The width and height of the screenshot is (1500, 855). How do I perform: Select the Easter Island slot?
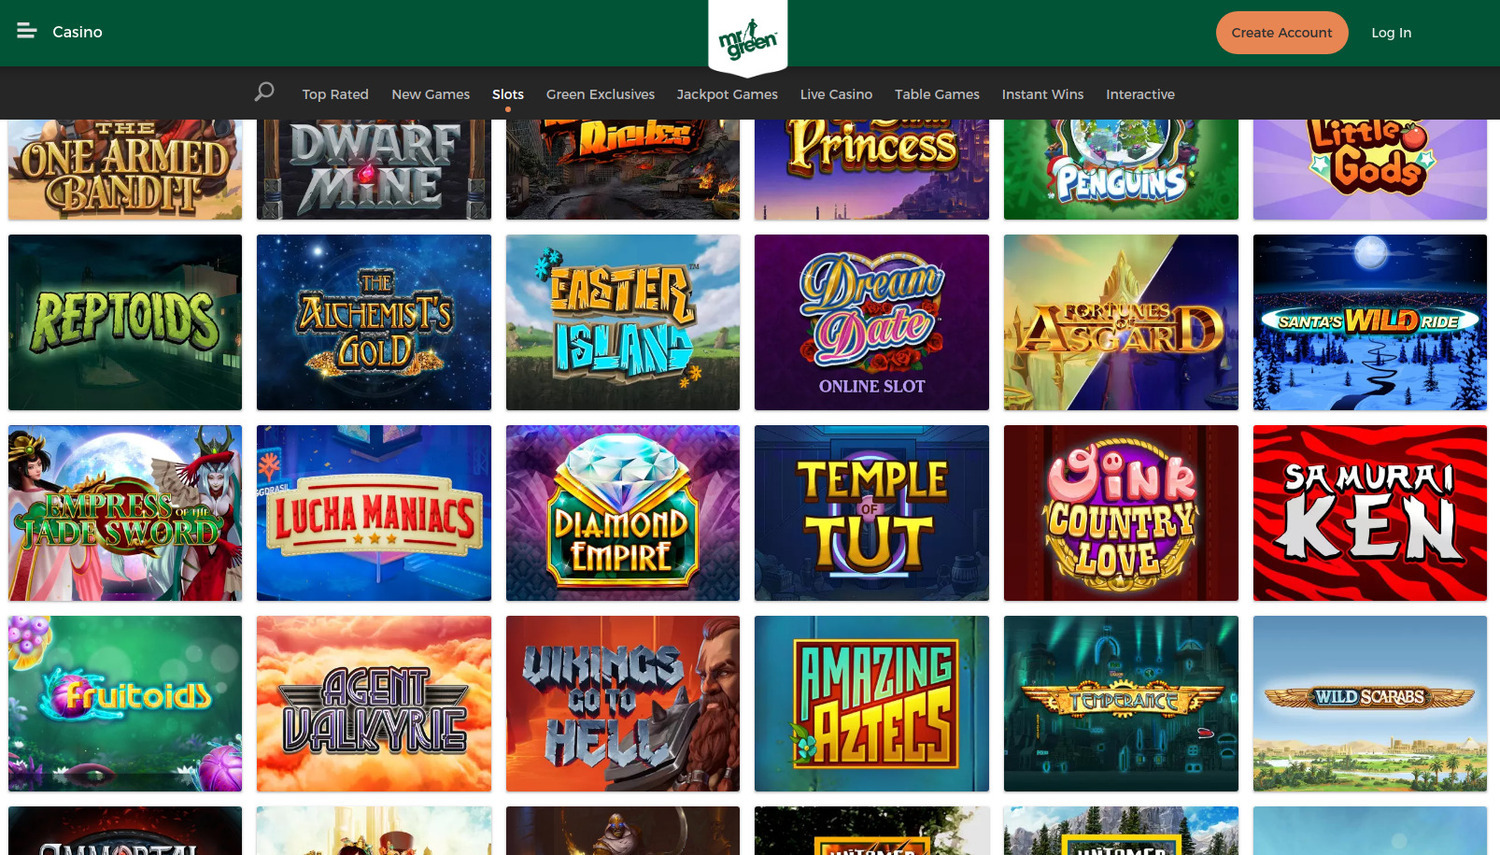(622, 322)
